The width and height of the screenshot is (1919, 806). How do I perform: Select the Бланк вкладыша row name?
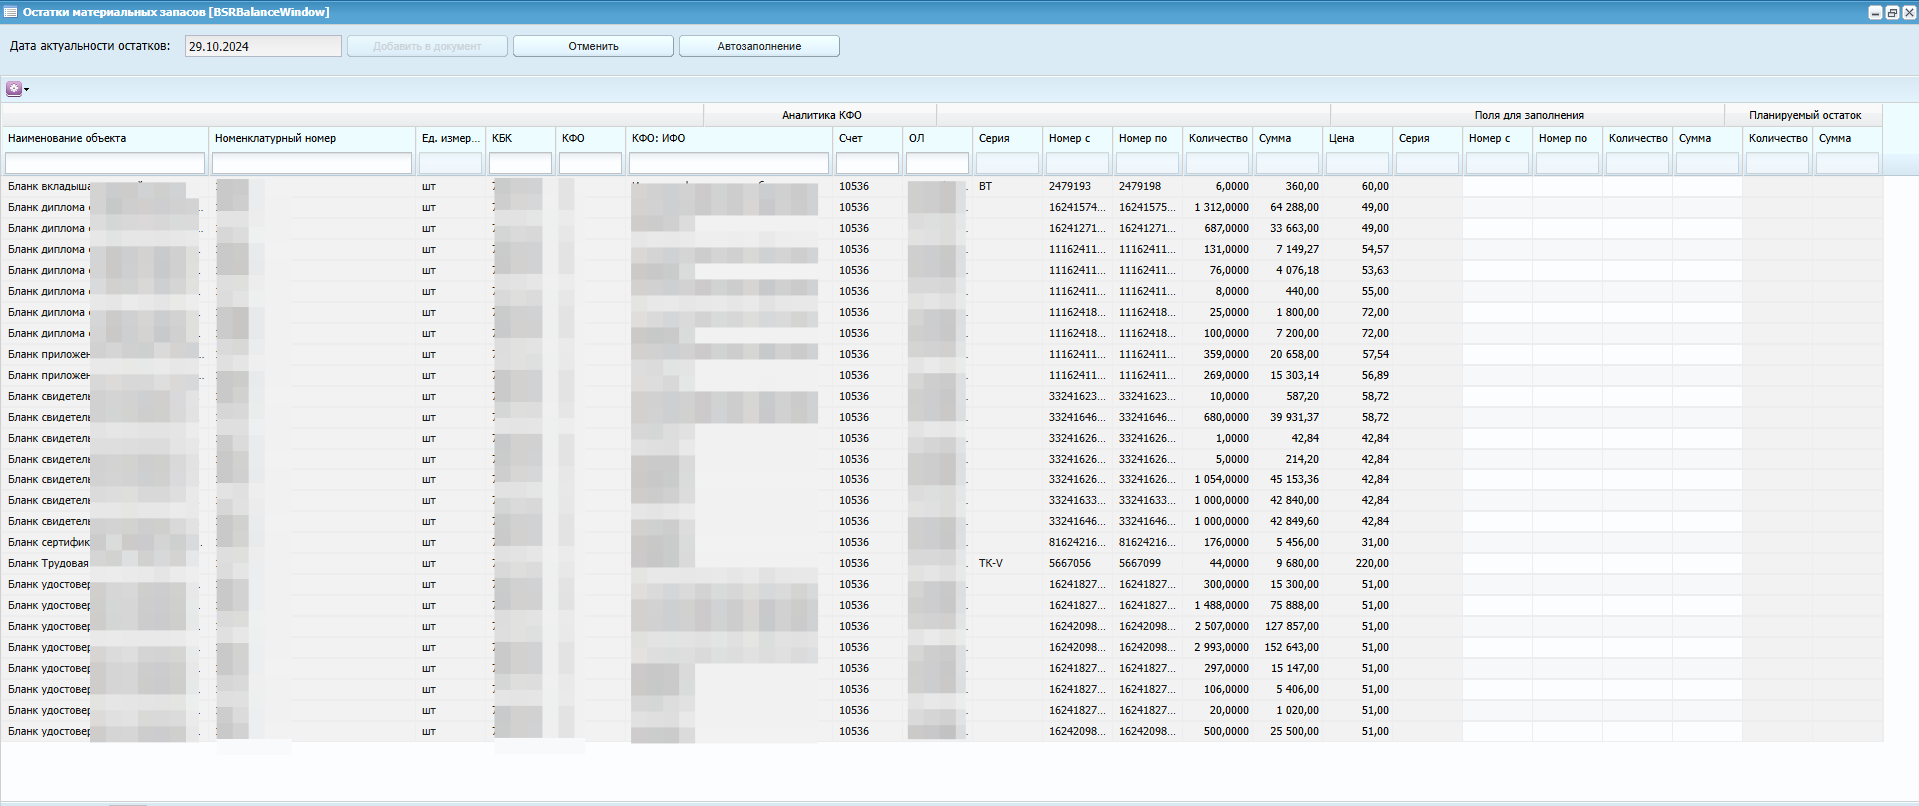coord(49,186)
